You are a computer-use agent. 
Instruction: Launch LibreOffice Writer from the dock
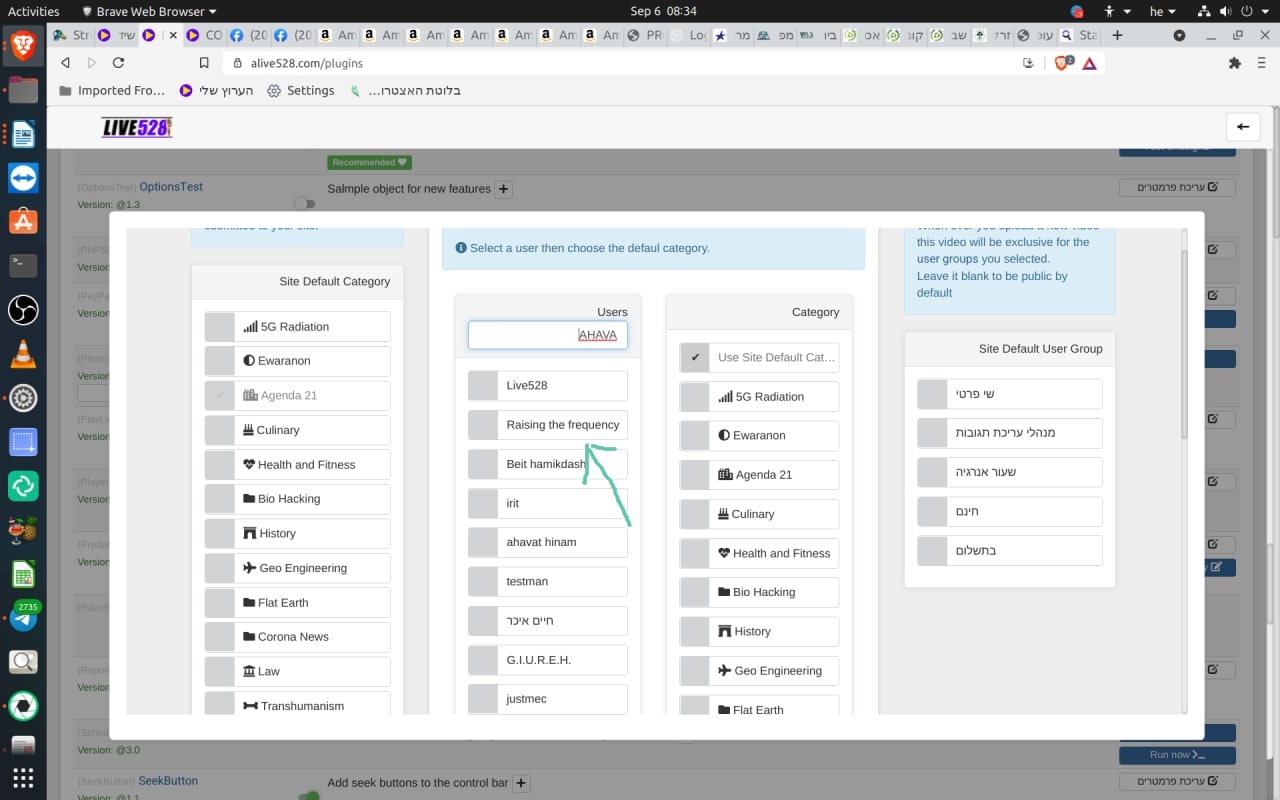coord(23,134)
